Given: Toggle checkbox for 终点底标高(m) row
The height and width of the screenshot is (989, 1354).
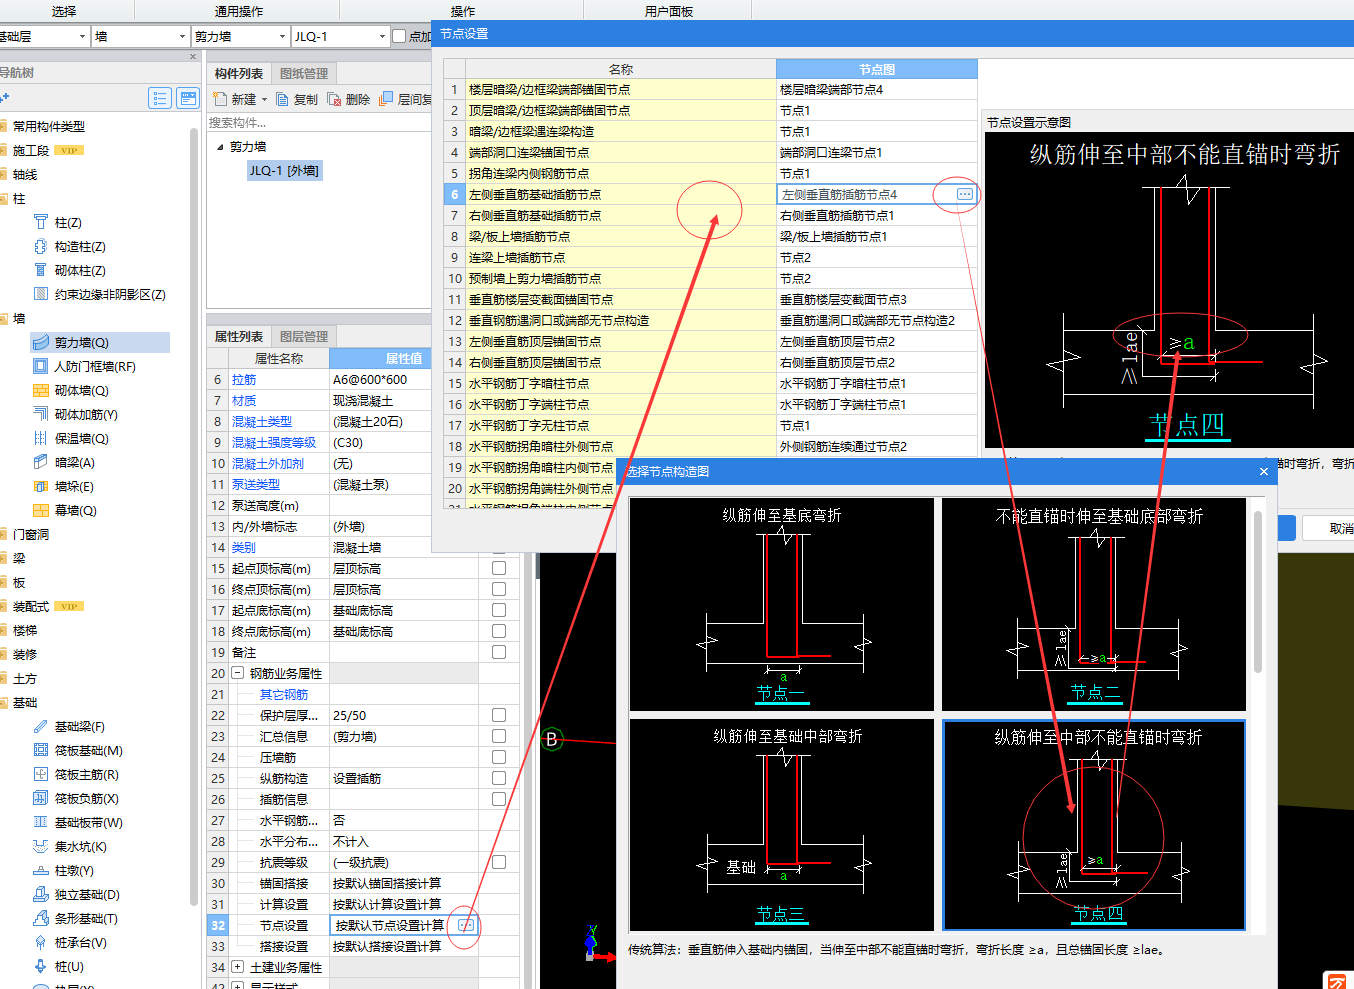Looking at the screenshot, I should (499, 631).
